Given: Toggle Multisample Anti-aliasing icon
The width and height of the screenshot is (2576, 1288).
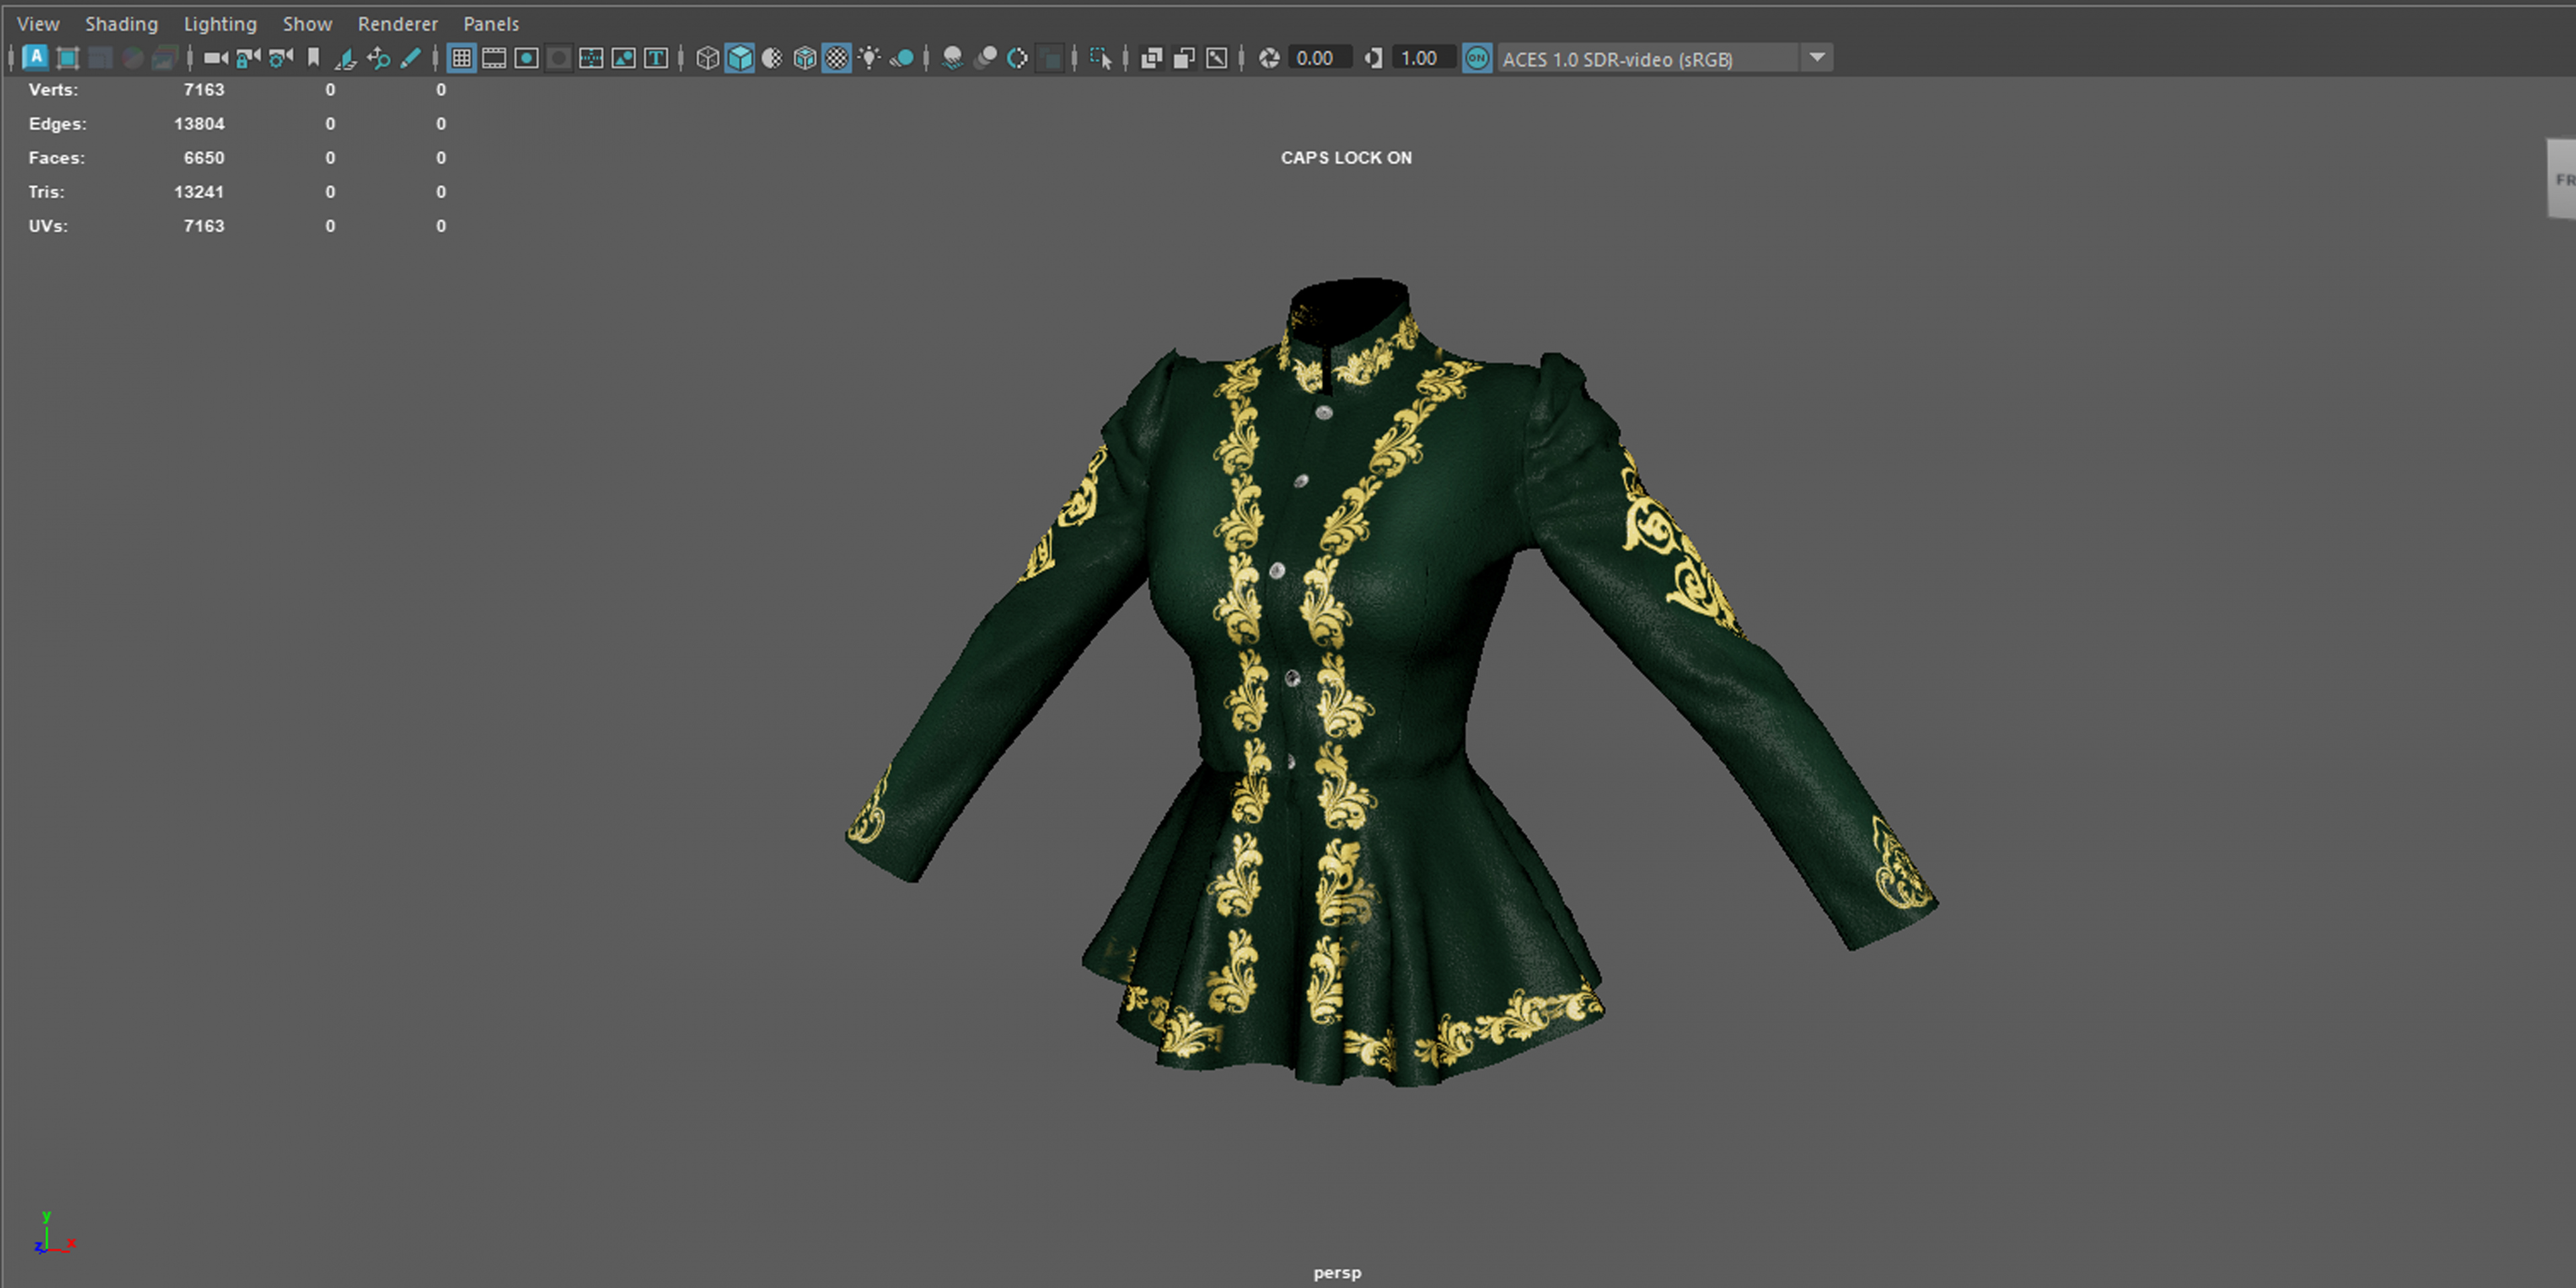Looking at the screenshot, I should [x=1017, y=58].
